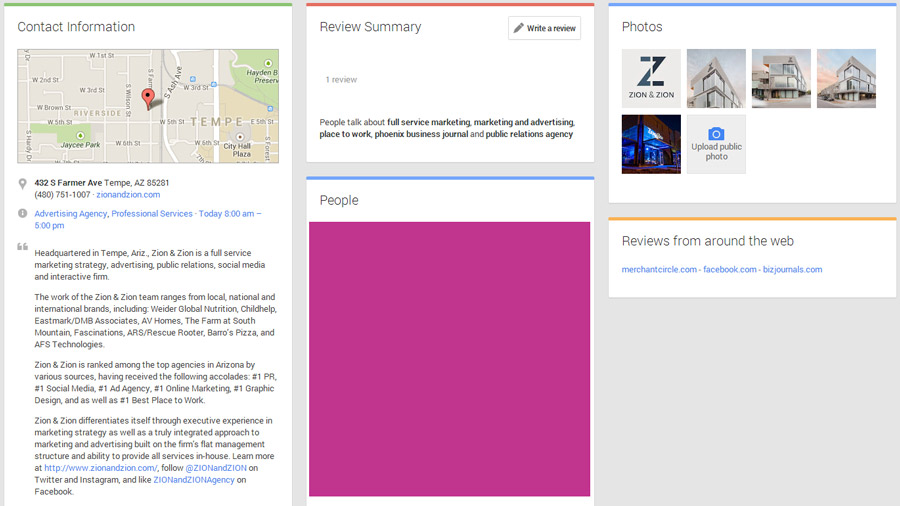
Task: Open the Advertising Agency category link
Action: [71, 213]
